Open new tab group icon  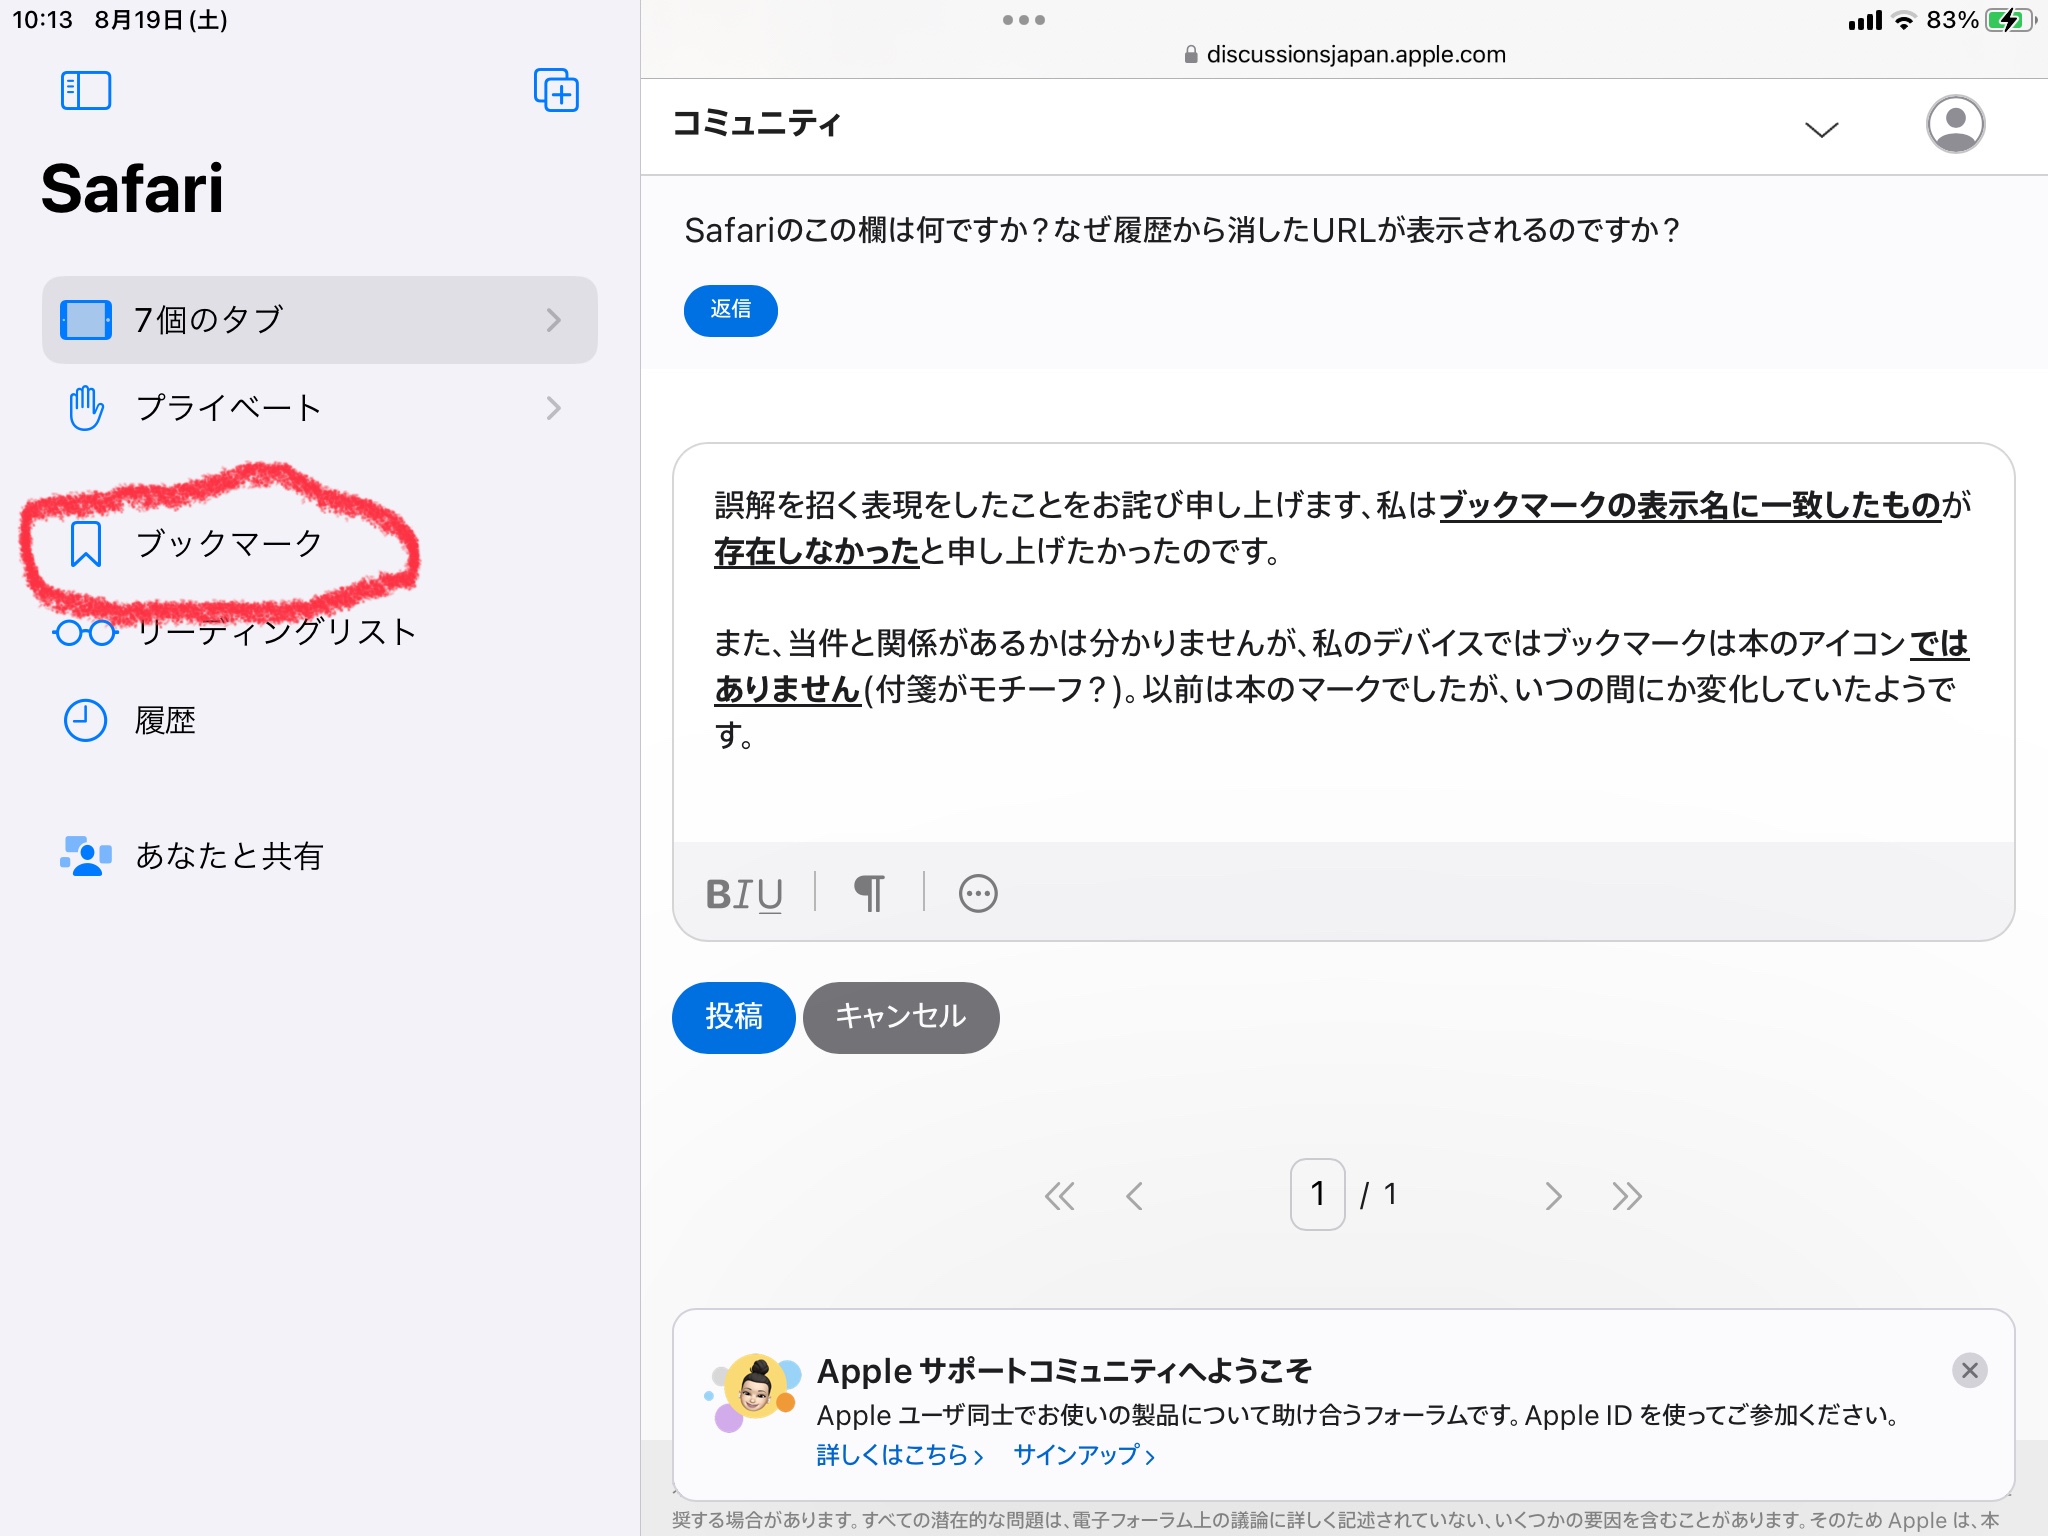point(556,91)
